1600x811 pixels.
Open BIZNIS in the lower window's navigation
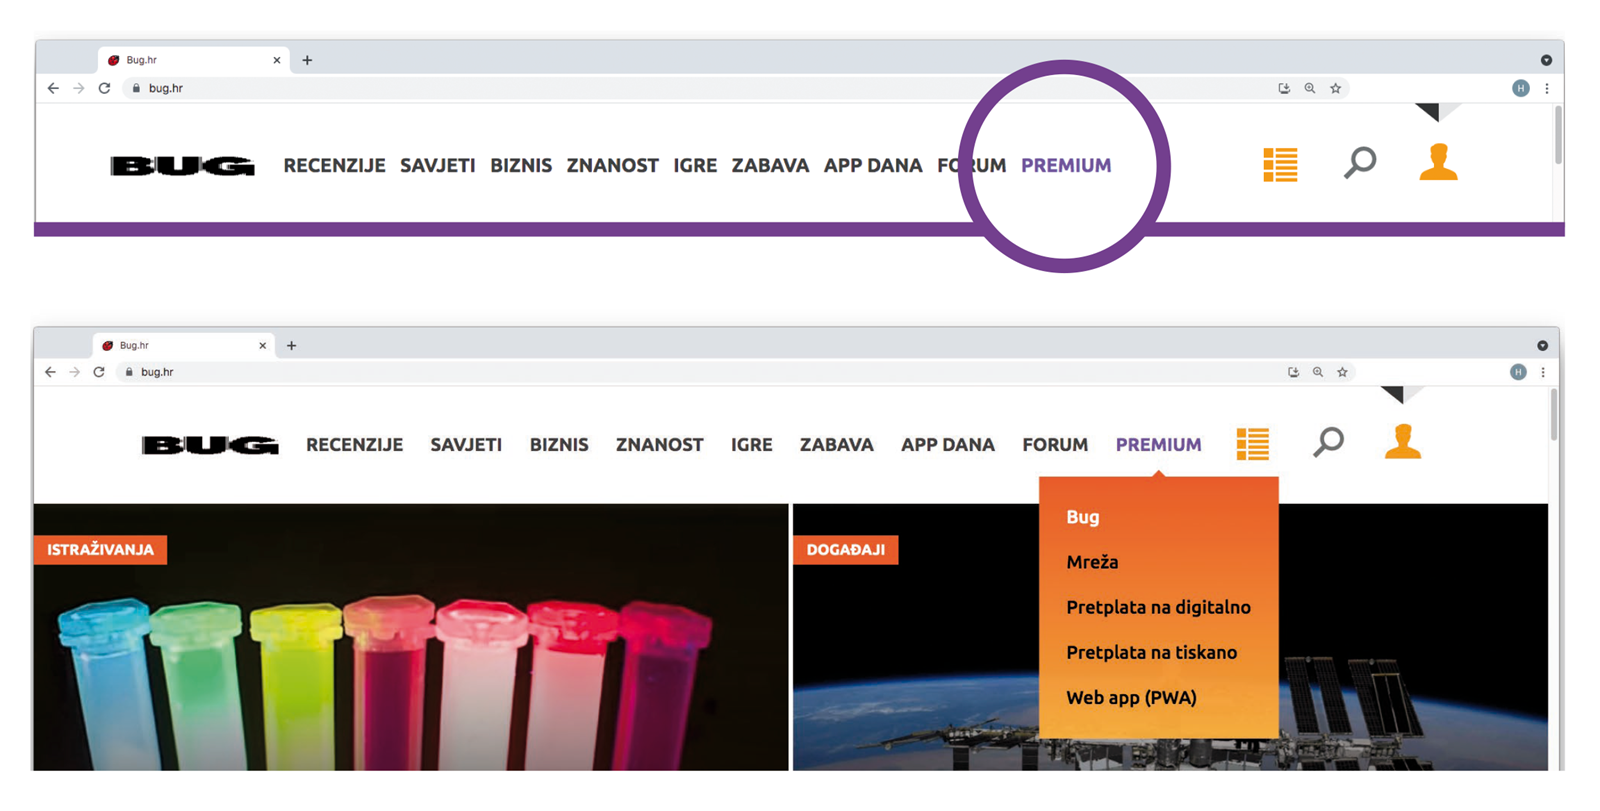(x=559, y=445)
